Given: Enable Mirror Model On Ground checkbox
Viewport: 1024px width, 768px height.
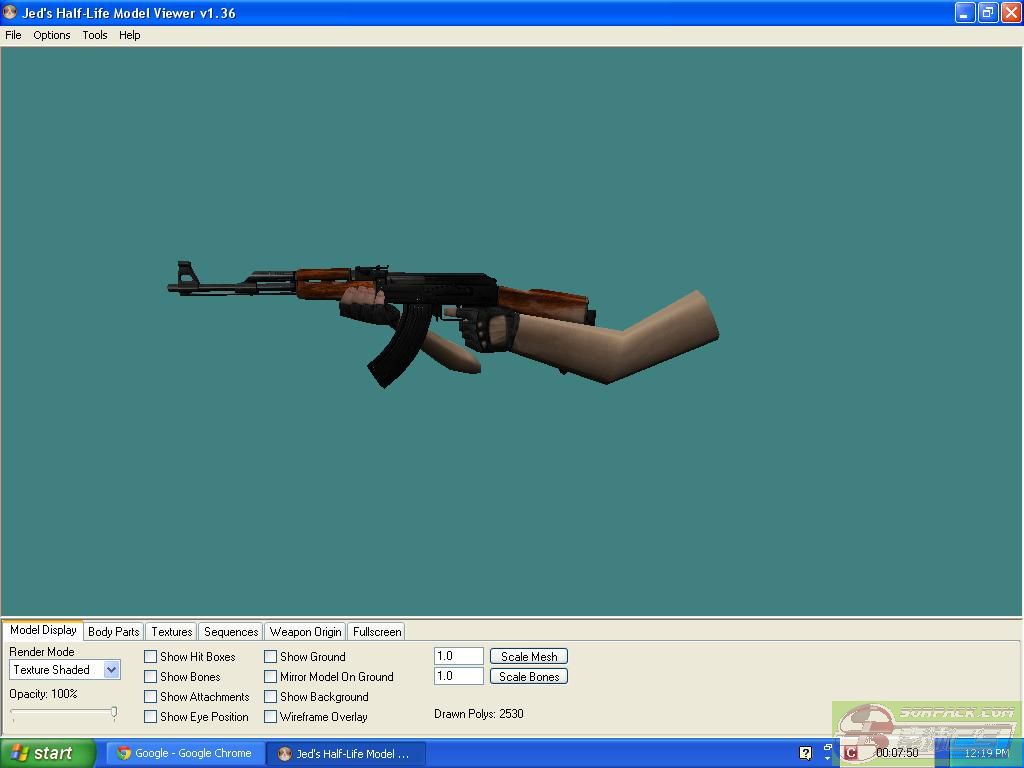Looking at the screenshot, I should (x=270, y=677).
